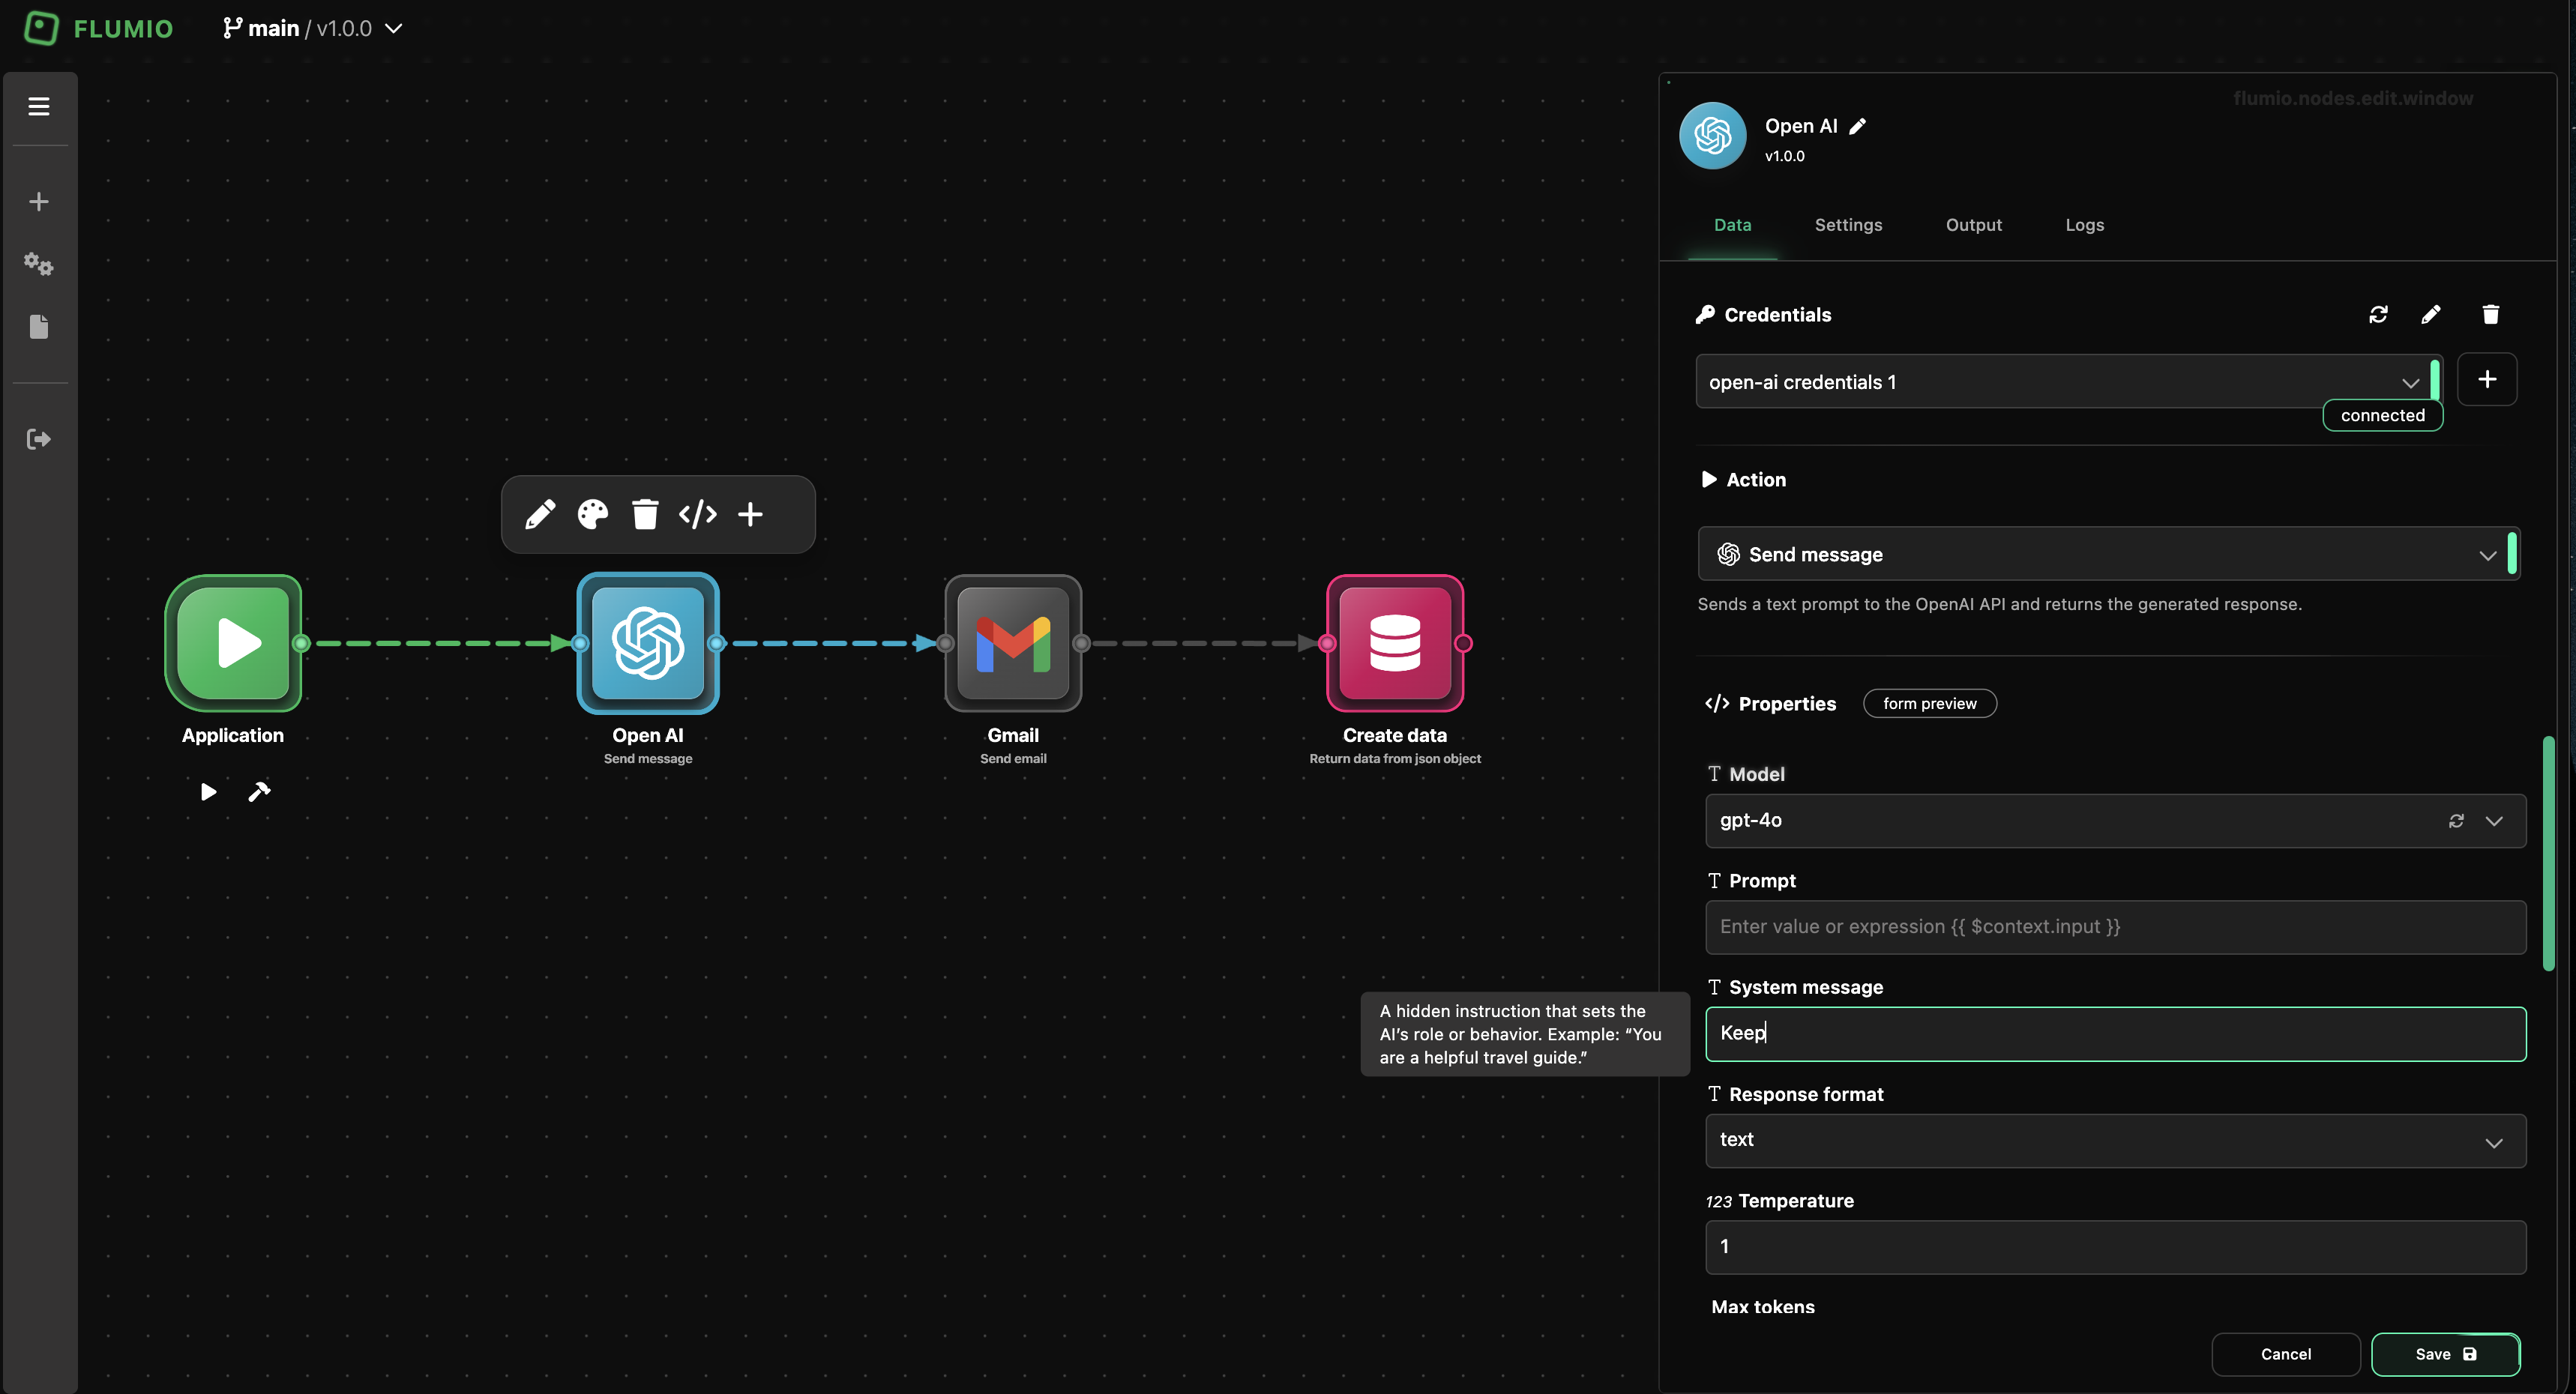Open the gears settings icon in sidebar
The height and width of the screenshot is (1394, 2576).
tap(39, 264)
